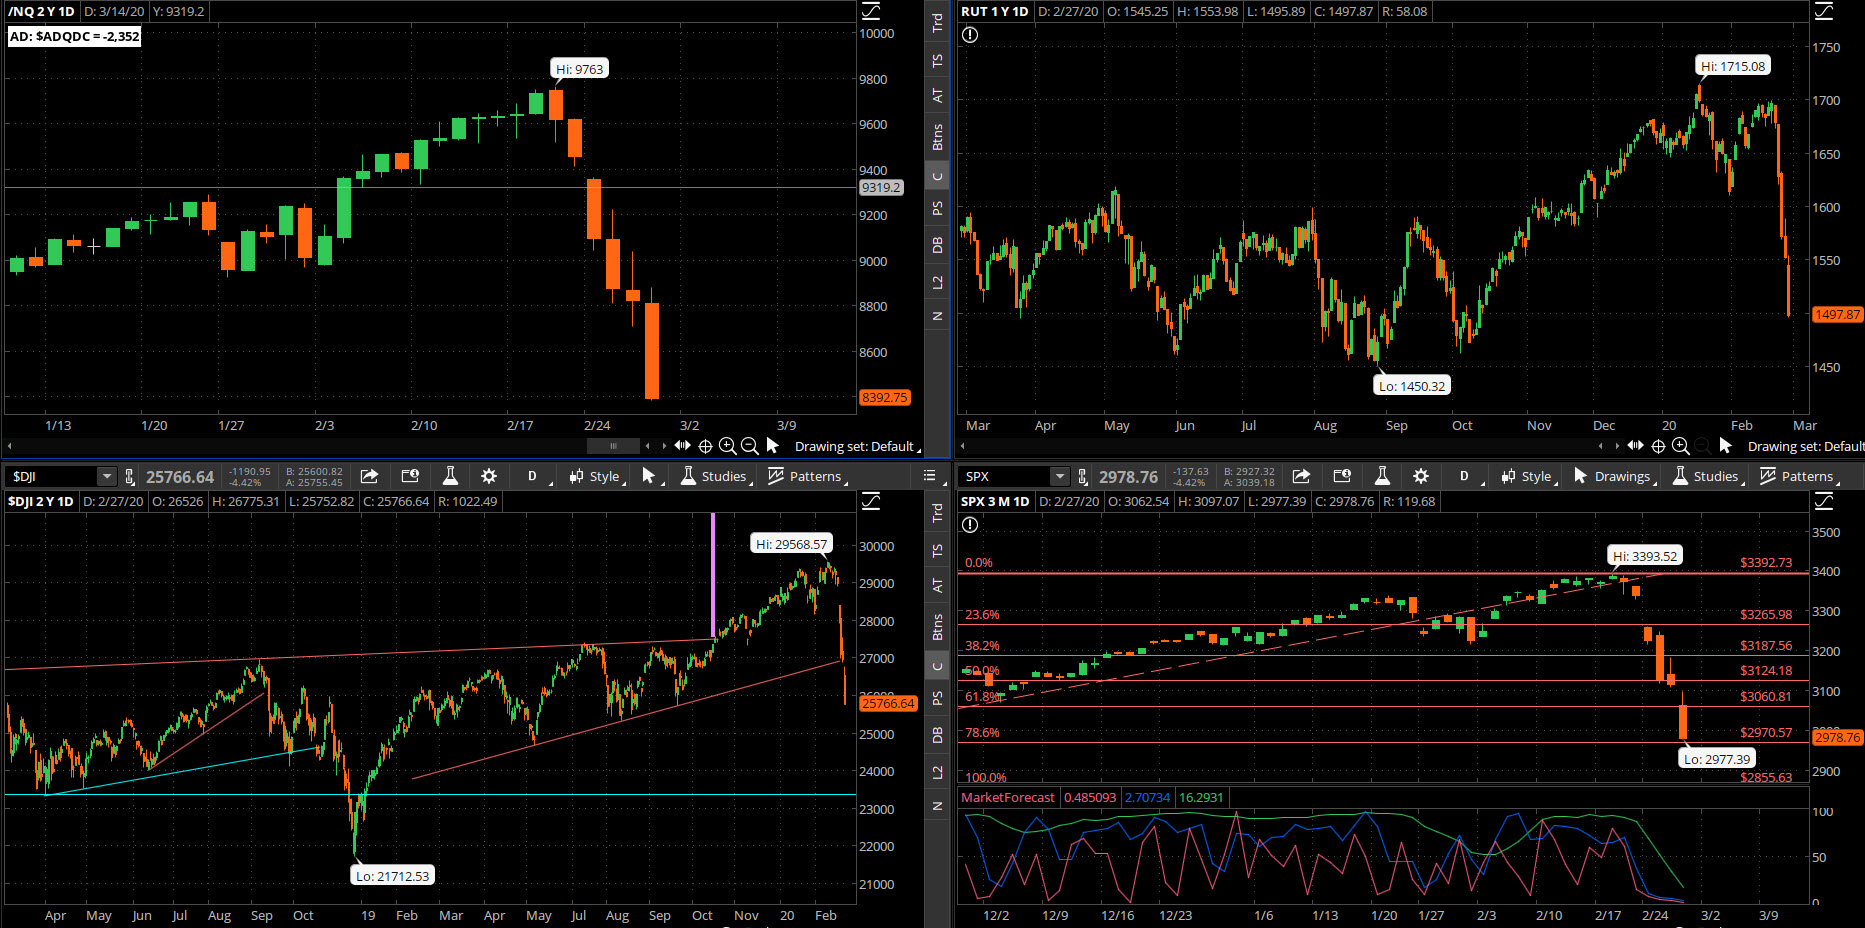Screen dimensions: 1865x928
Task: Open Edit studies flask icon in SPX toolbar
Action: tap(1382, 476)
